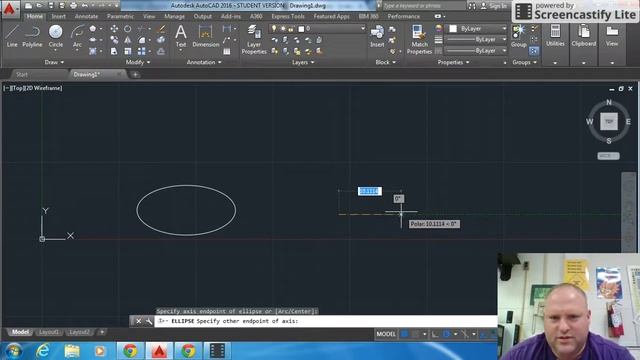Toggle MODEL space button in status bar

point(386,334)
